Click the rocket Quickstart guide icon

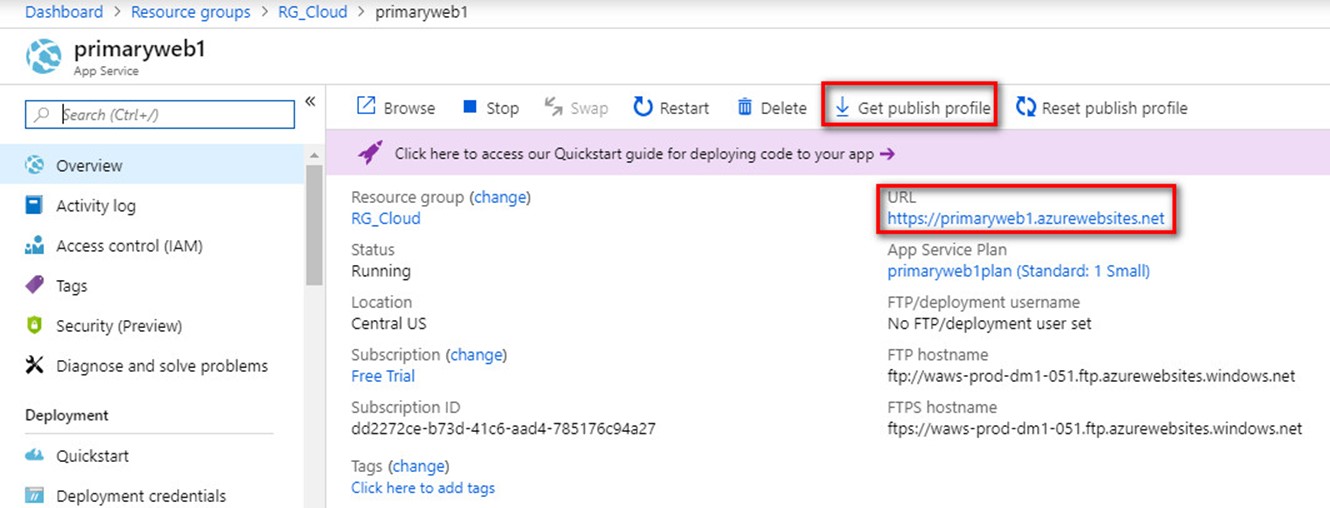tap(371, 153)
